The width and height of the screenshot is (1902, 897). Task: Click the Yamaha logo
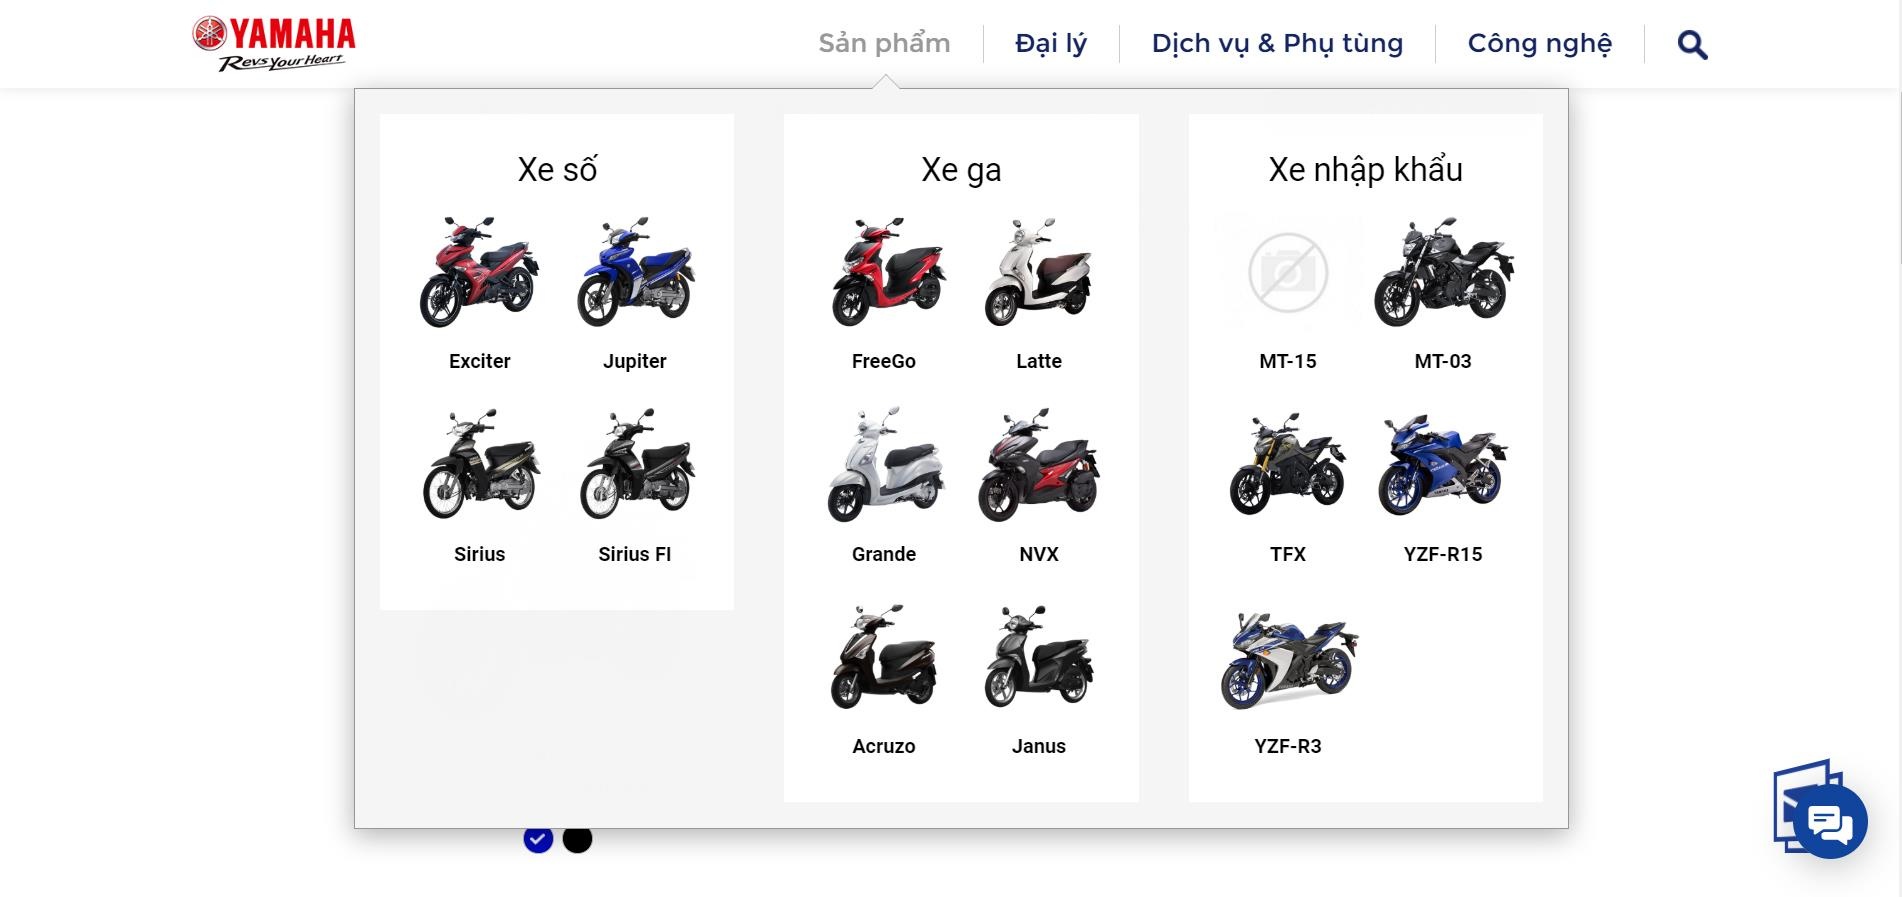coord(274,44)
